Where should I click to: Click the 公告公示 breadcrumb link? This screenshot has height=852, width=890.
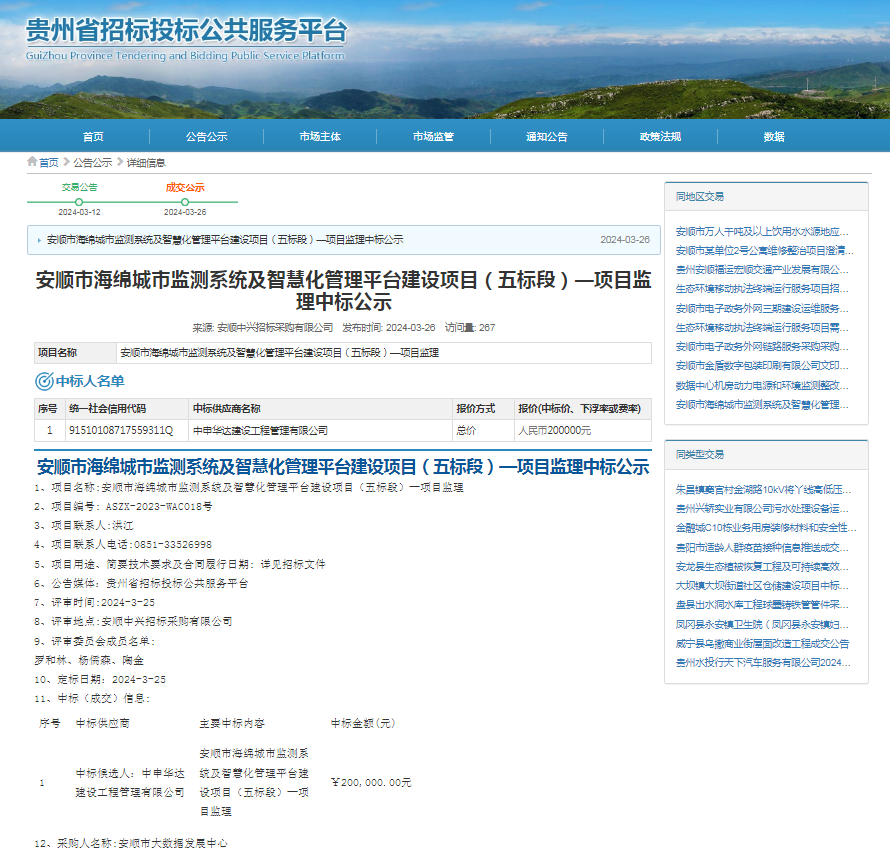pos(92,162)
